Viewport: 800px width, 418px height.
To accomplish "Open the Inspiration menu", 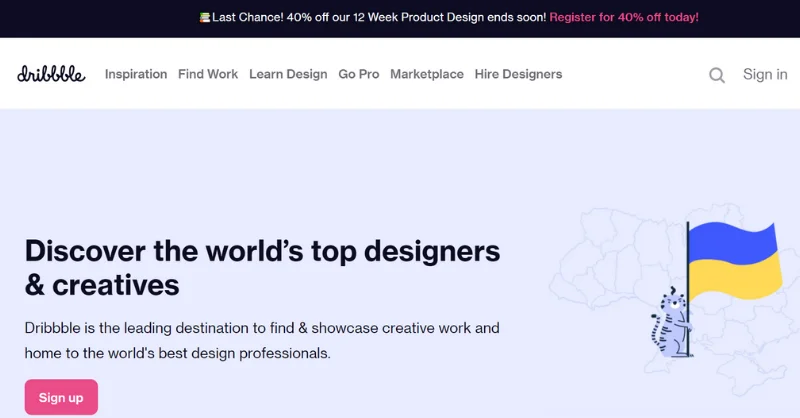I will click(136, 74).
